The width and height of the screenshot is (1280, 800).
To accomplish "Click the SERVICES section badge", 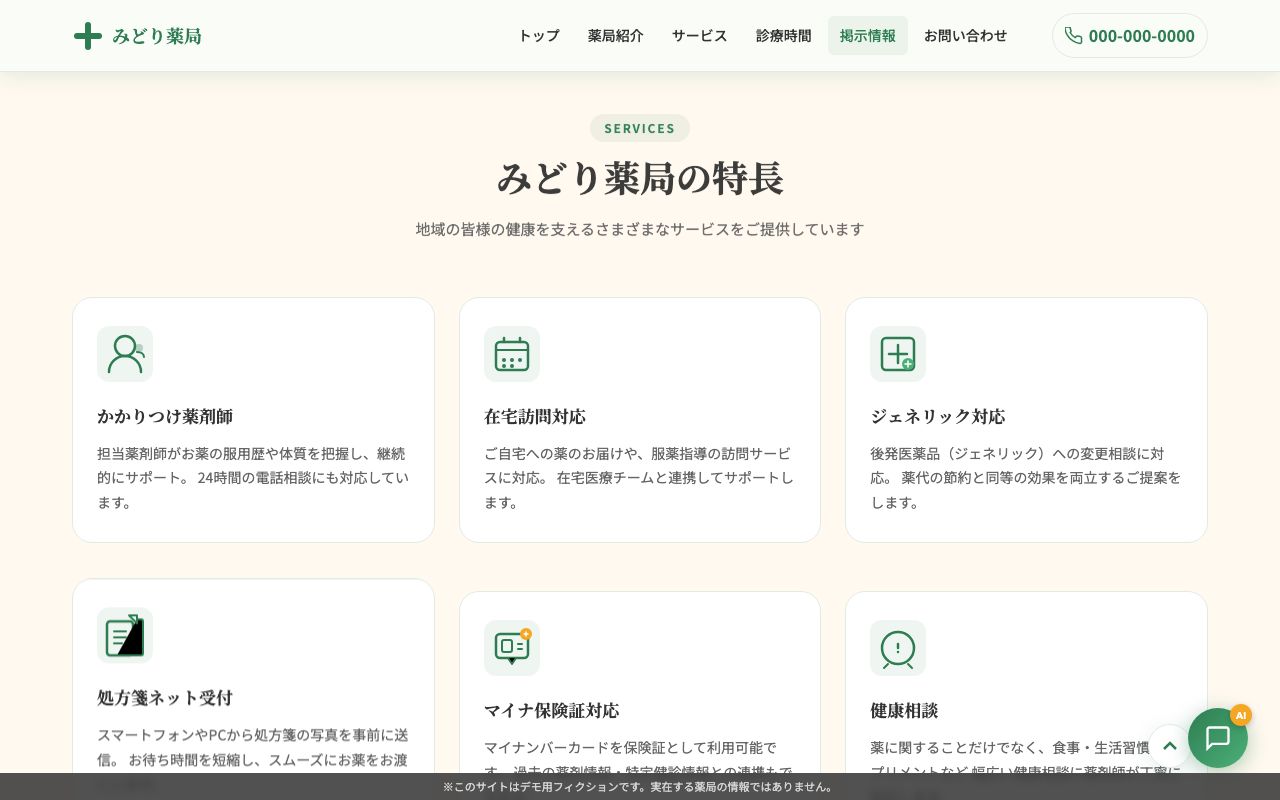I will 640,128.
